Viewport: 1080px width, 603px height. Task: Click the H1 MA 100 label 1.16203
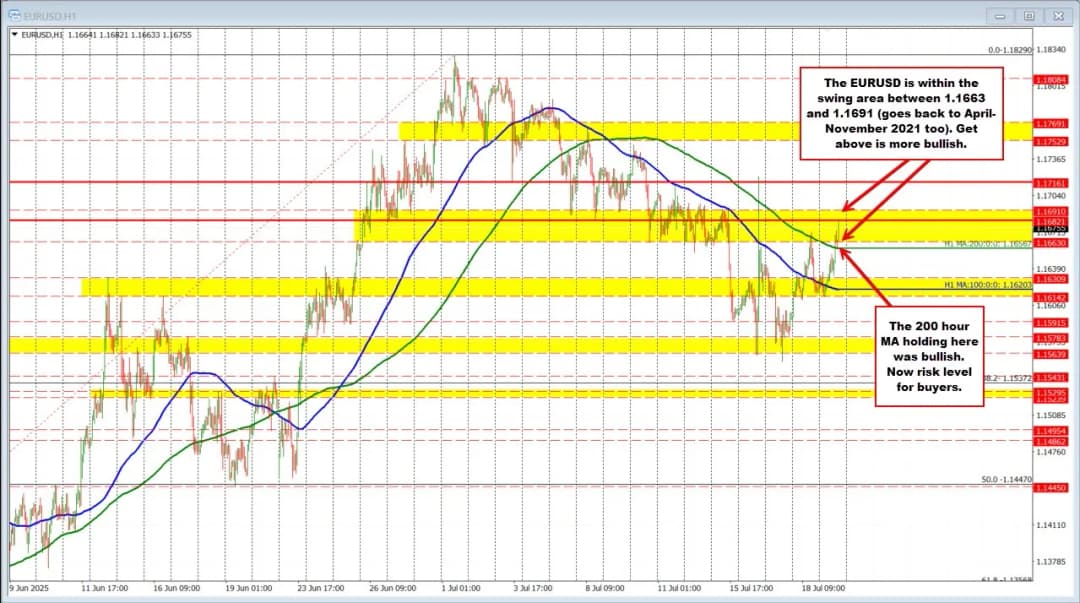(986, 285)
